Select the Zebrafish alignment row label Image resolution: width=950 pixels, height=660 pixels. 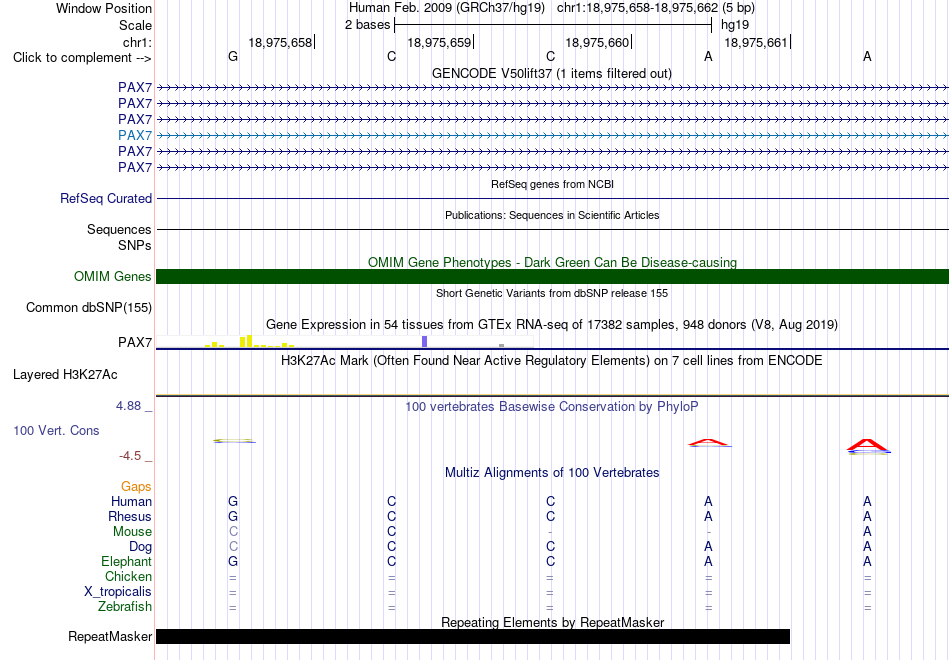point(125,606)
